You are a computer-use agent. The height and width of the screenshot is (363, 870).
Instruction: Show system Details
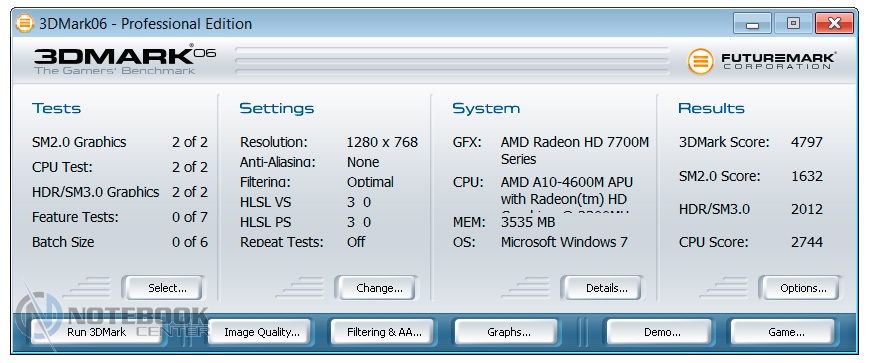pyautogui.click(x=602, y=288)
